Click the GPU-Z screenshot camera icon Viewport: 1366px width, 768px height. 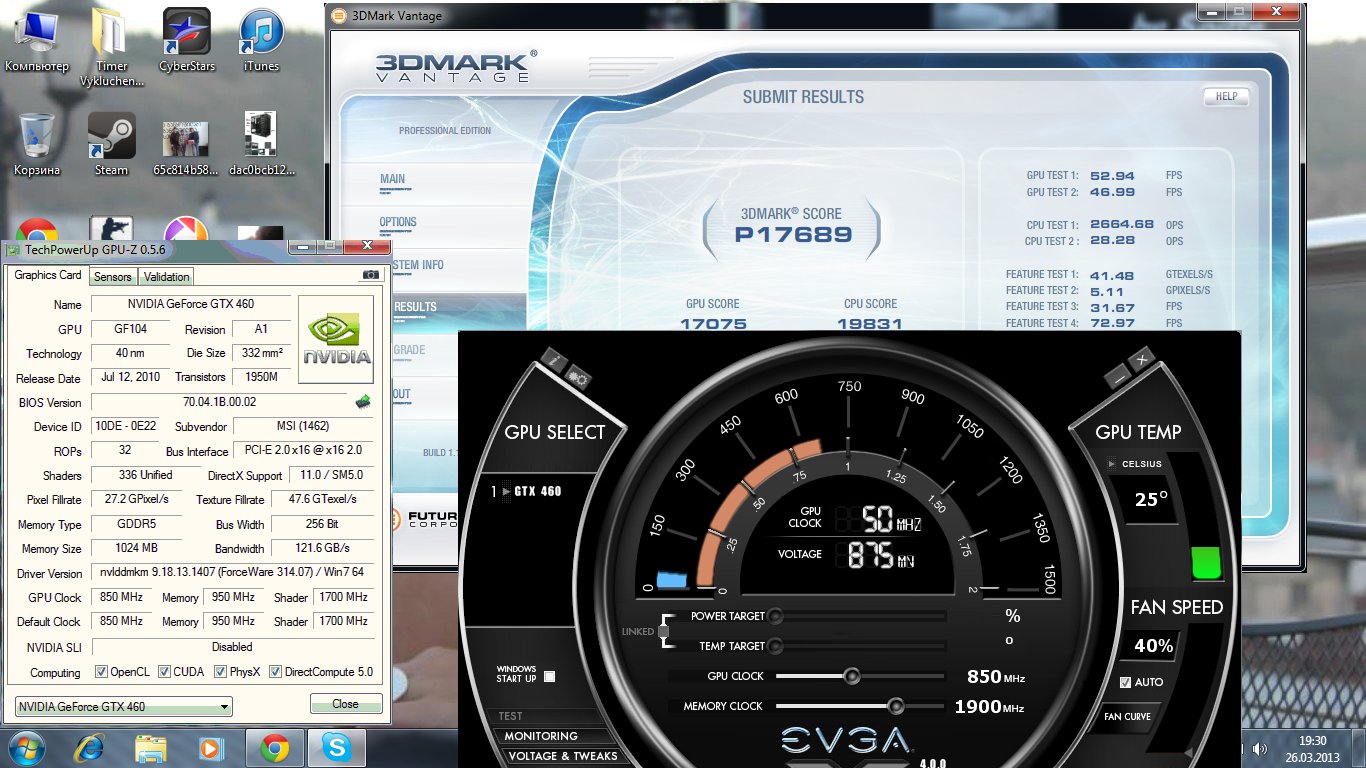370,275
